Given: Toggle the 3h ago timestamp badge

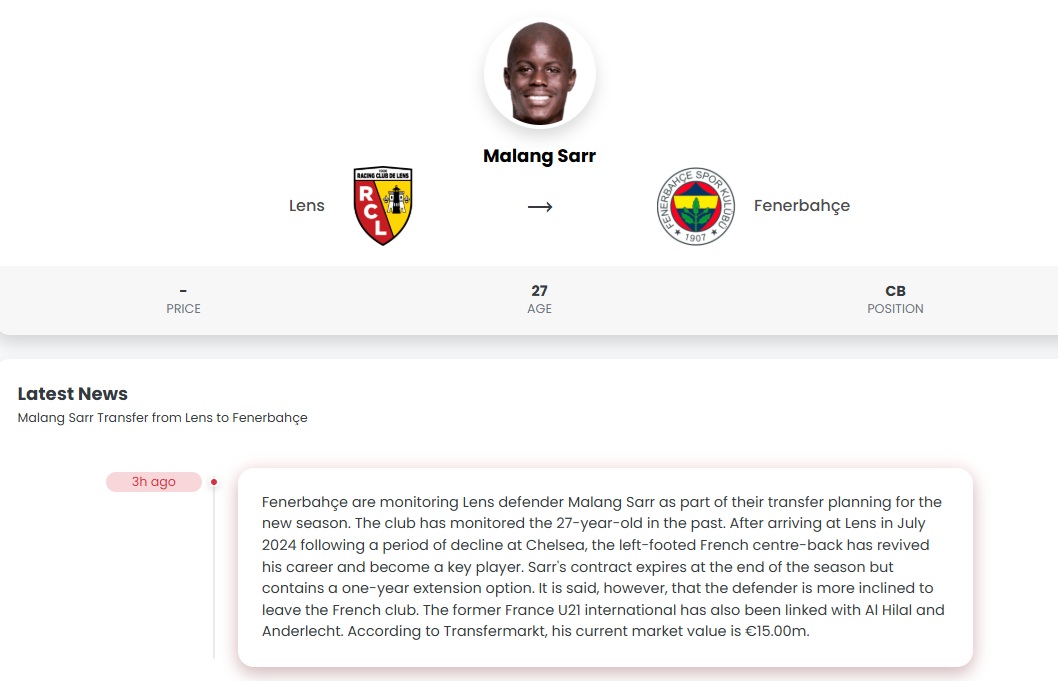Looking at the screenshot, I should [153, 481].
